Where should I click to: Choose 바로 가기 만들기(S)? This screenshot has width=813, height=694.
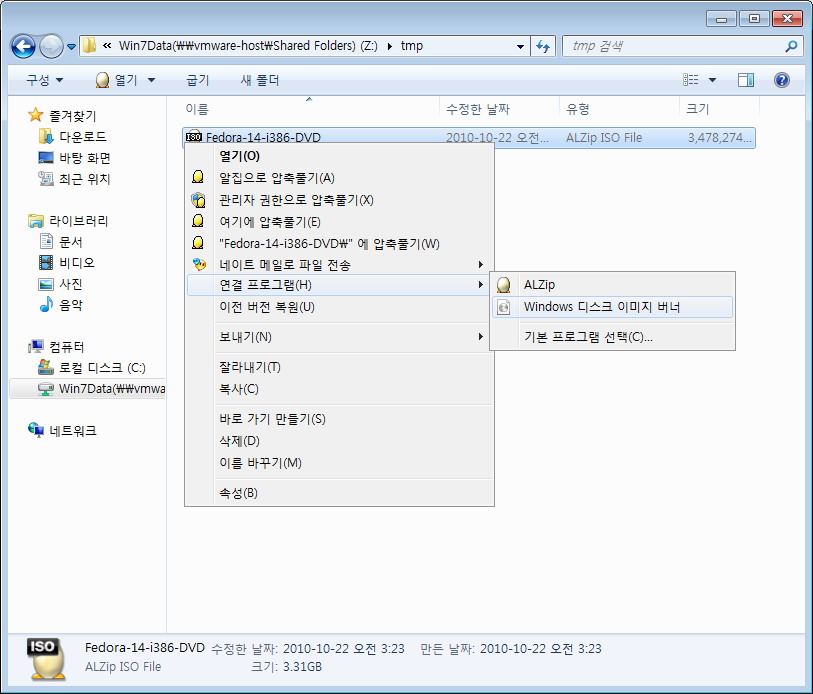pos(339,419)
